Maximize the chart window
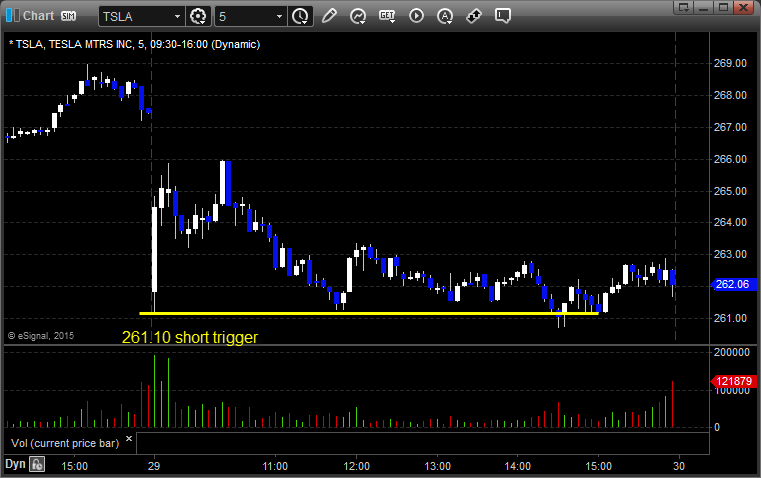Image resolution: width=761 pixels, height=478 pixels. pyautogui.click(x=723, y=7)
